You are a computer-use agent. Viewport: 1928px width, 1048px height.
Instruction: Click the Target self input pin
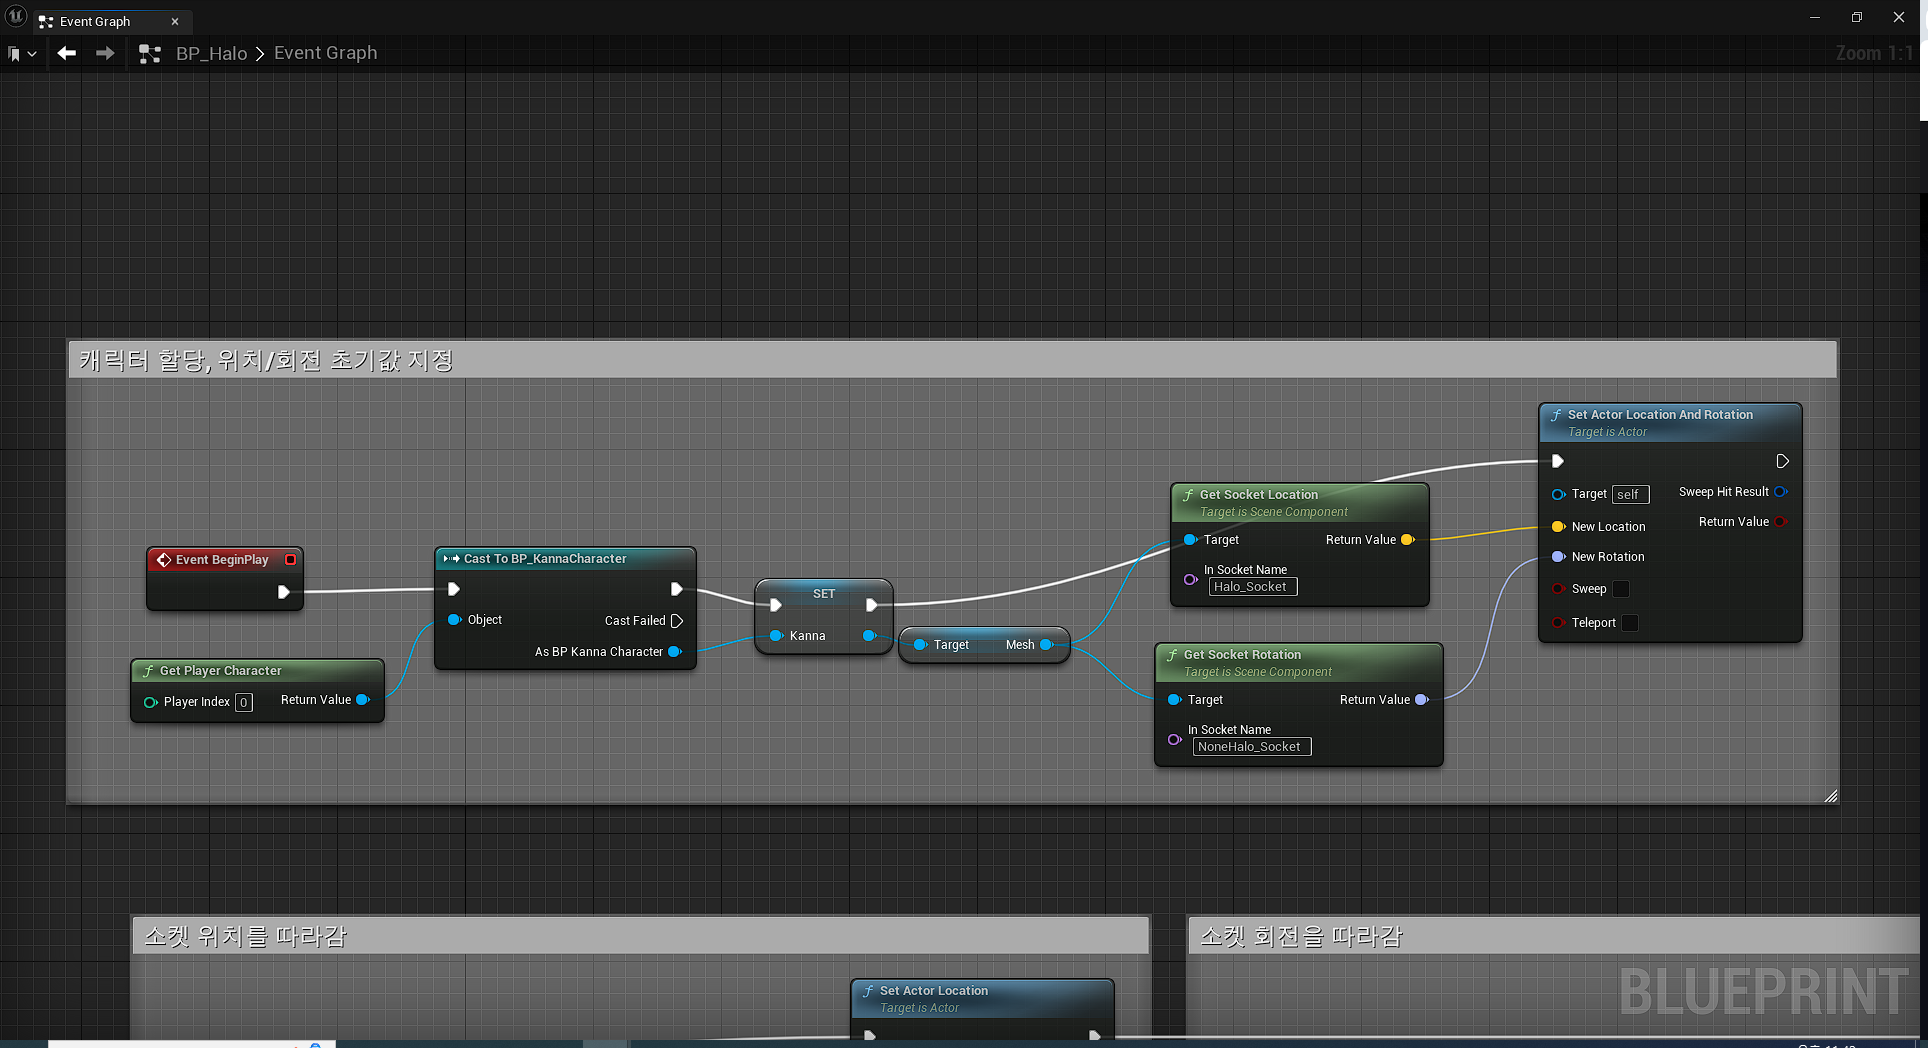click(x=1558, y=494)
